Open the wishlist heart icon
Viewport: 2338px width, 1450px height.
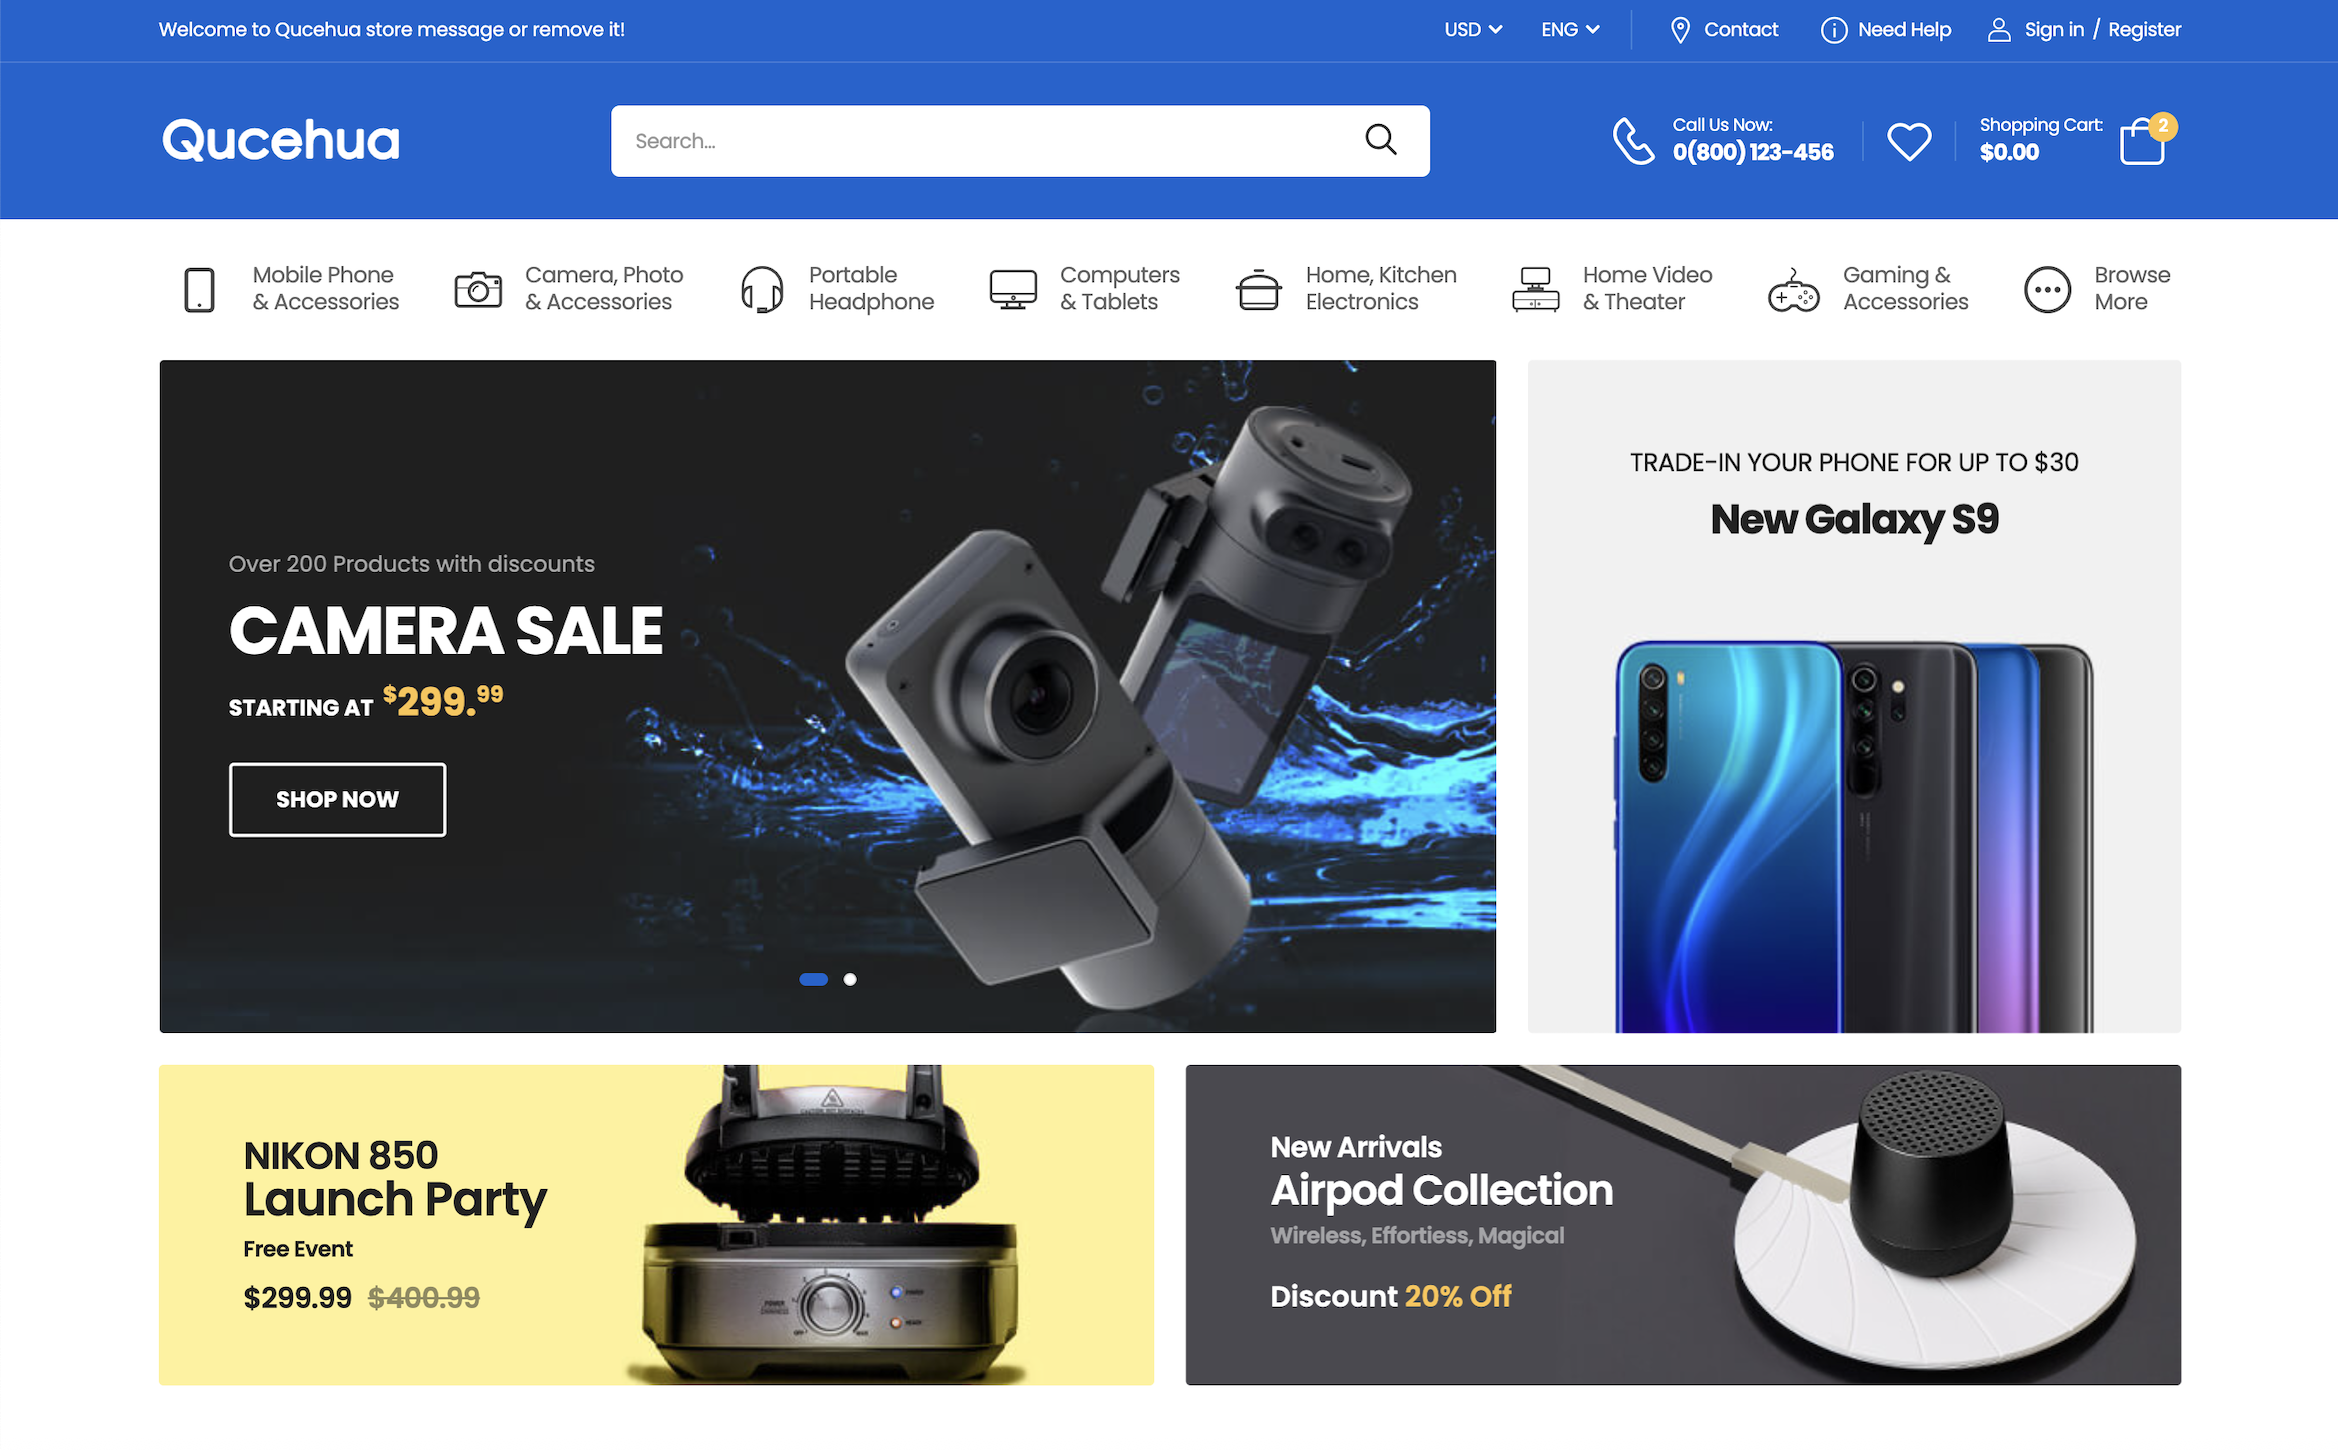click(1909, 141)
